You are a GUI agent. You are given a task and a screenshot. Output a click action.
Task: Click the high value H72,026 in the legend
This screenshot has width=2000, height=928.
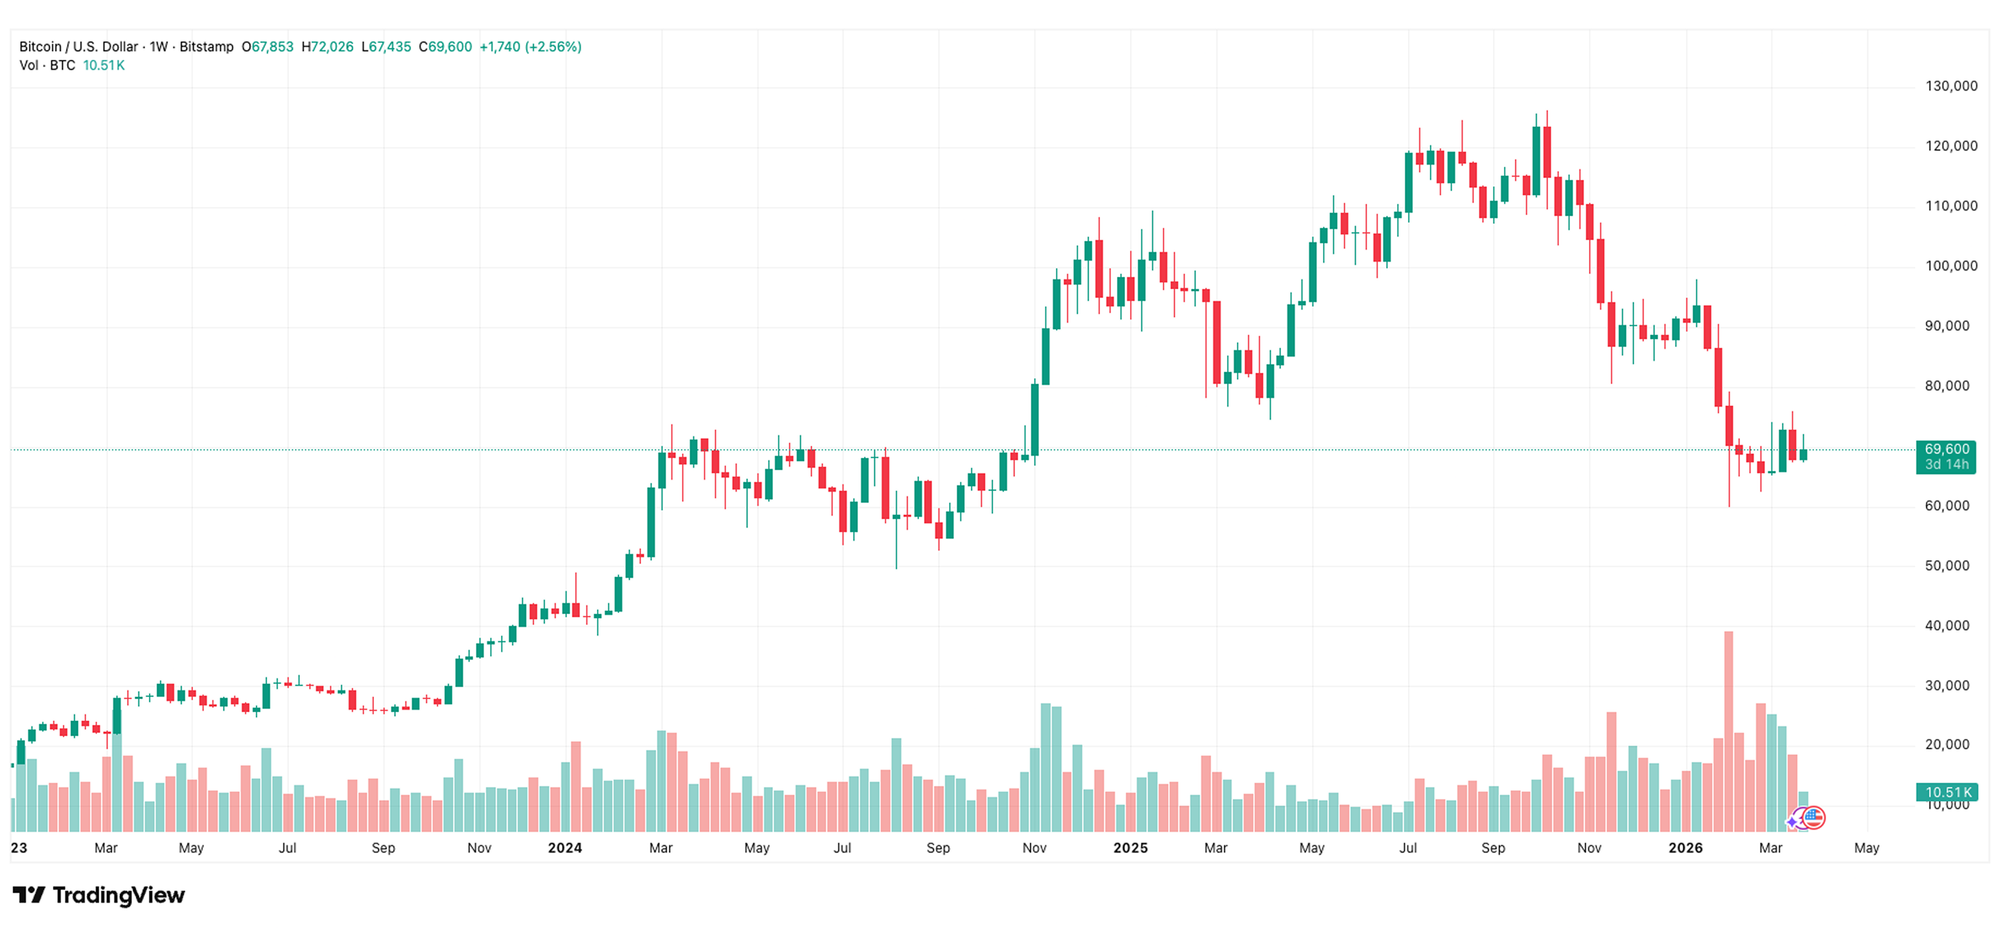pyautogui.click(x=328, y=47)
